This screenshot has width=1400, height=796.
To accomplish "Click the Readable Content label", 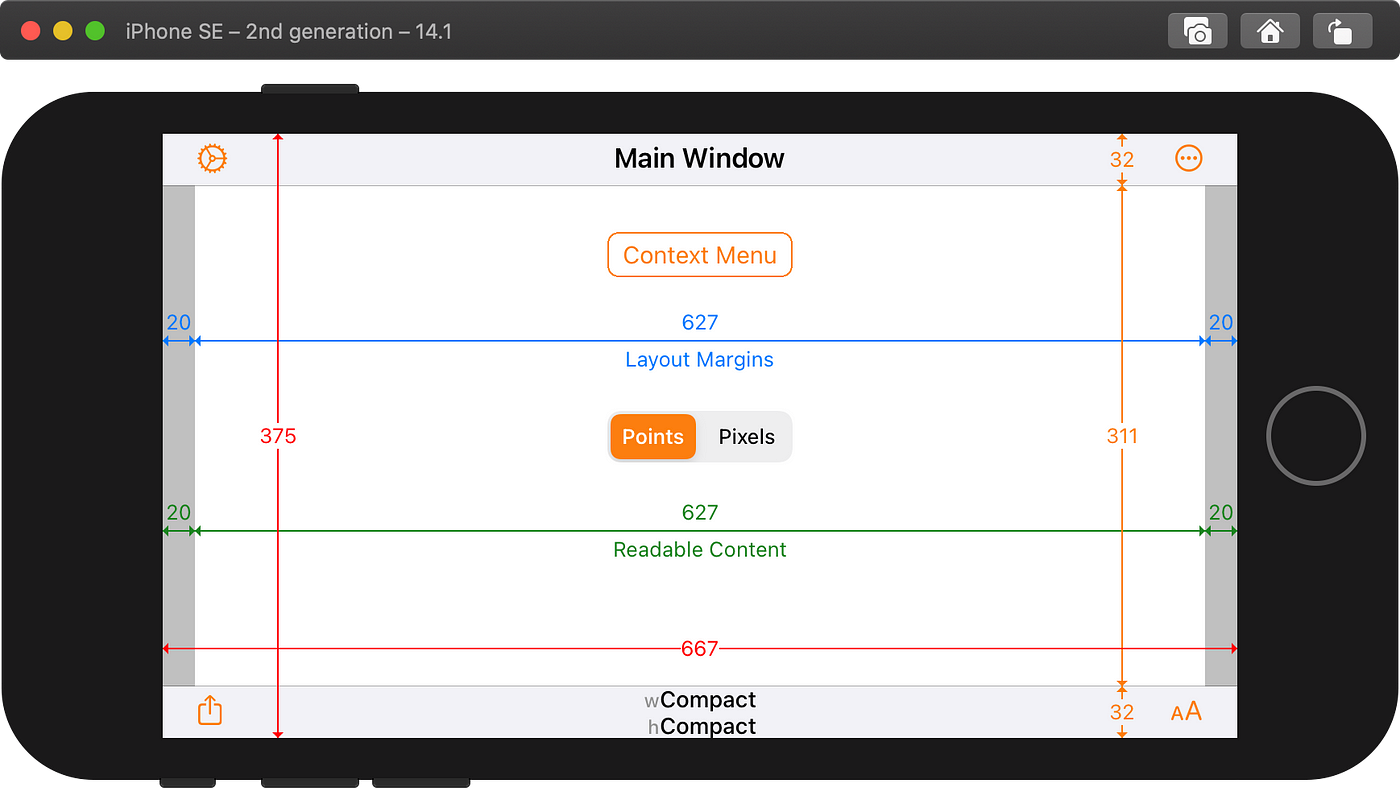I will (x=700, y=550).
